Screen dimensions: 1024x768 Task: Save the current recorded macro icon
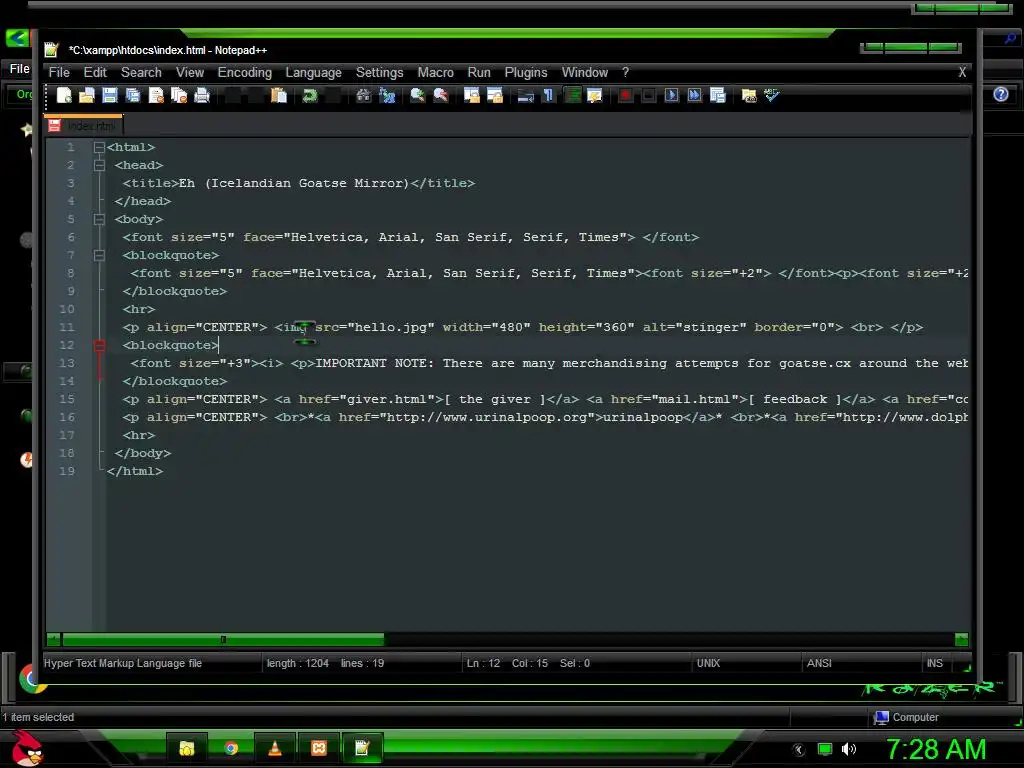pyautogui.click(x=718, y=95)
